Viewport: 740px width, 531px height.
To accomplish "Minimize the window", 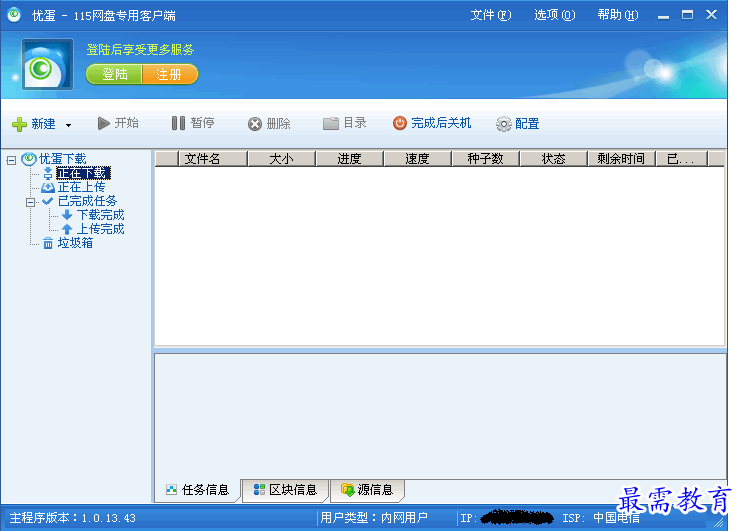I will click(x=663, y=16).
